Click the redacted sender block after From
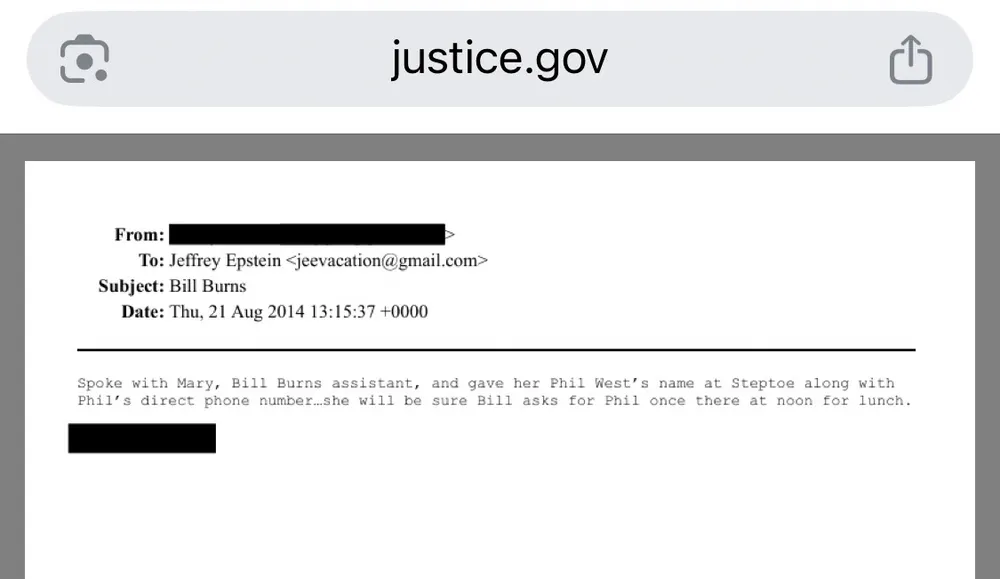Screen dimensions: 1000x579 click(307, 235)
